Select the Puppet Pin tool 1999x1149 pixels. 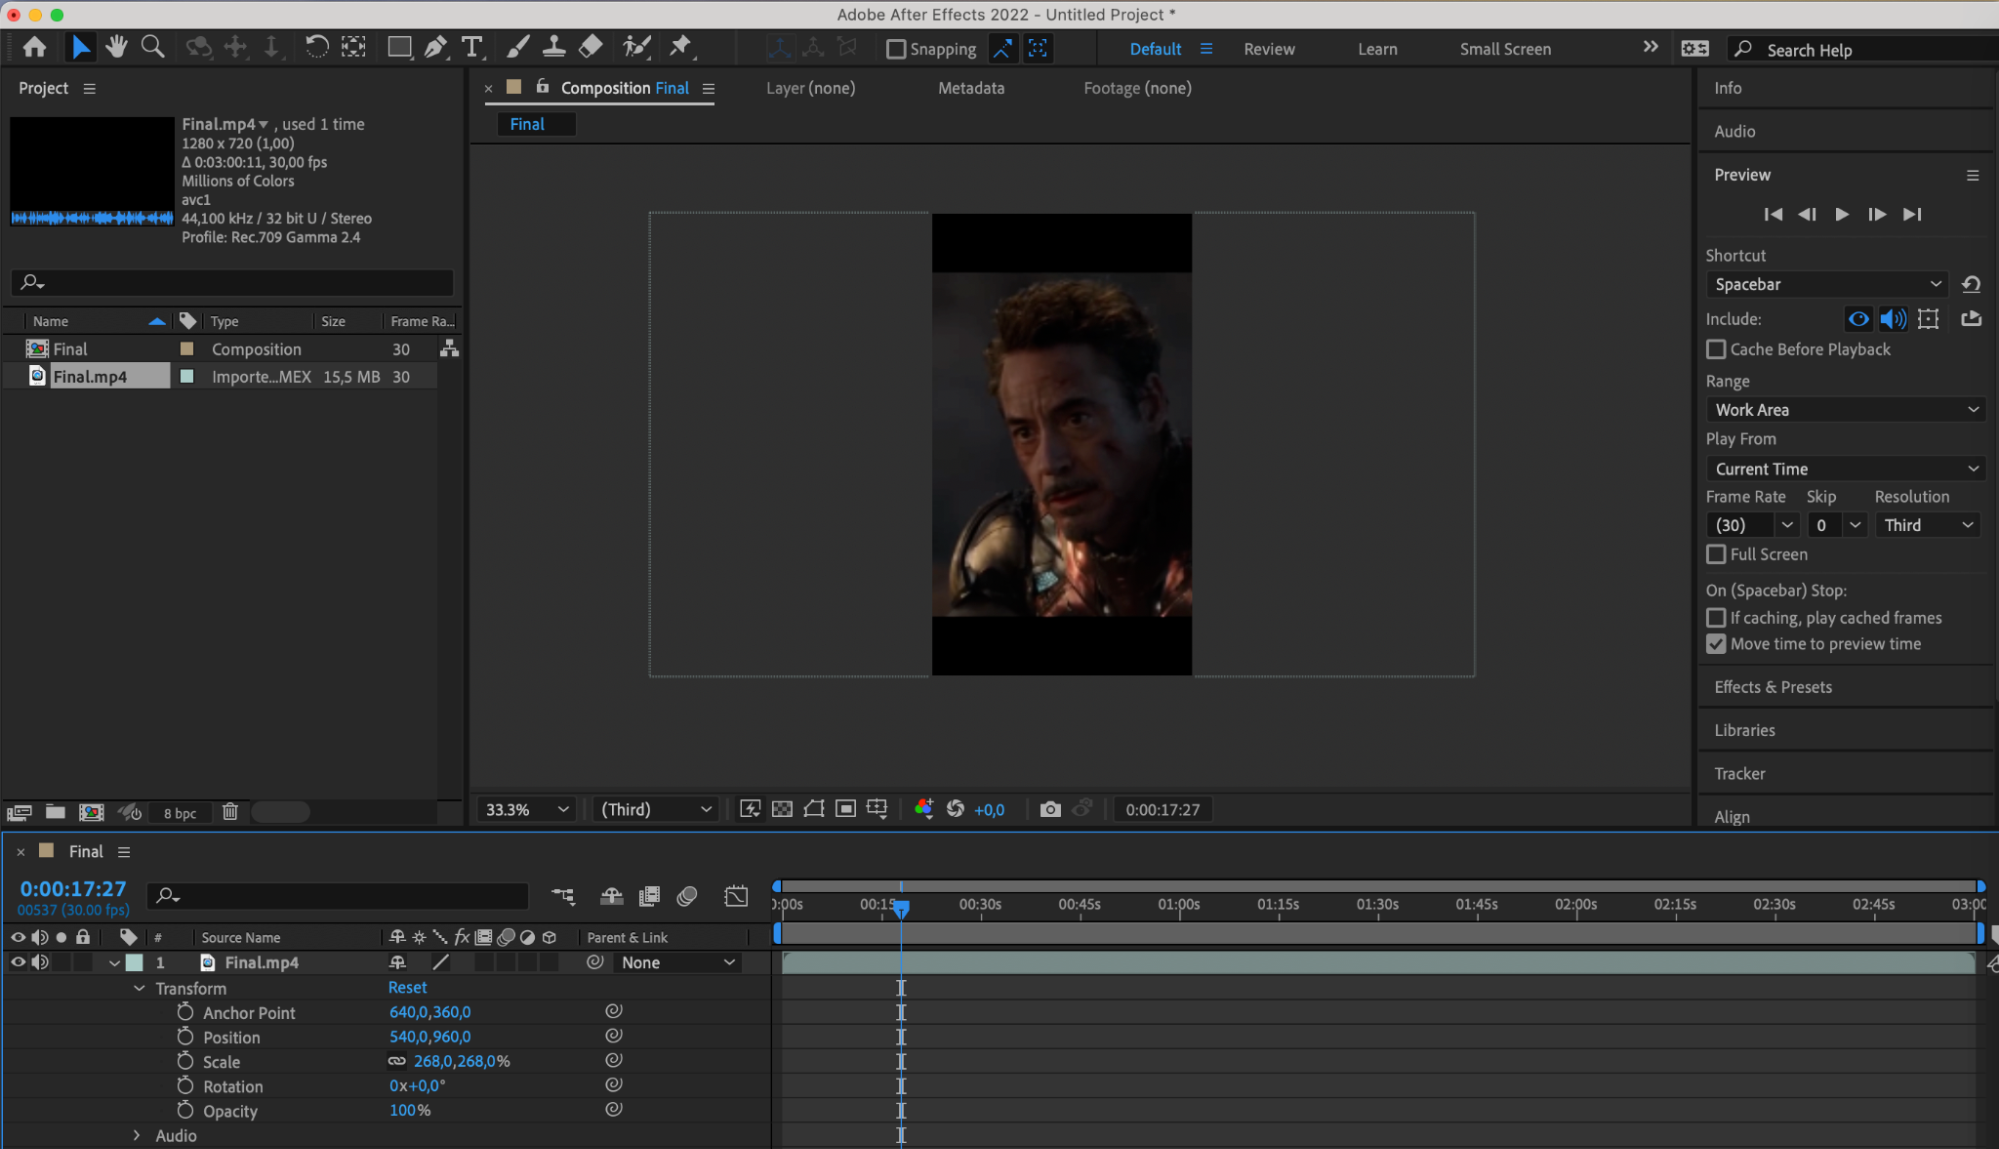click(680, 47)
